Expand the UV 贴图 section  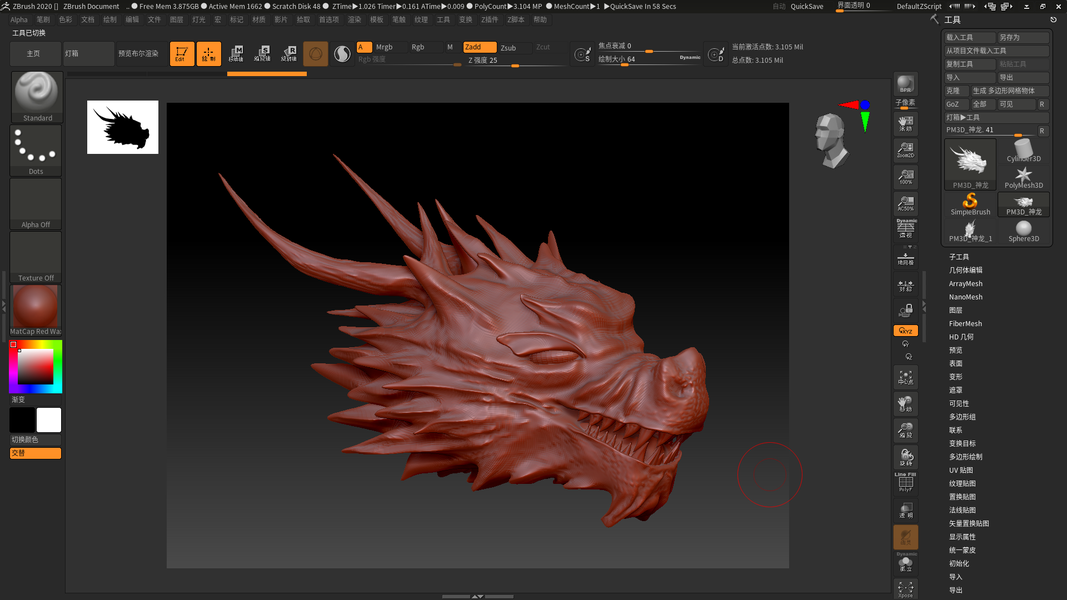coord(961,470)
